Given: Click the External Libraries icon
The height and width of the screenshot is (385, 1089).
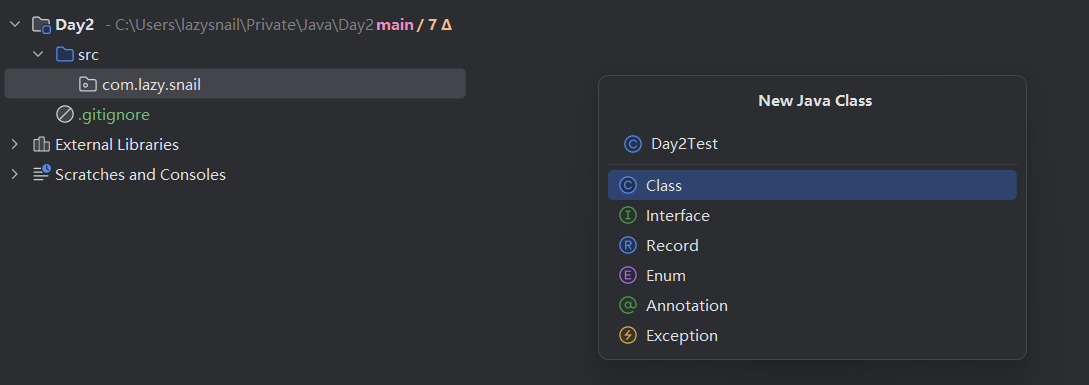Looking at the screenshot, I should [x=41, y=145].
